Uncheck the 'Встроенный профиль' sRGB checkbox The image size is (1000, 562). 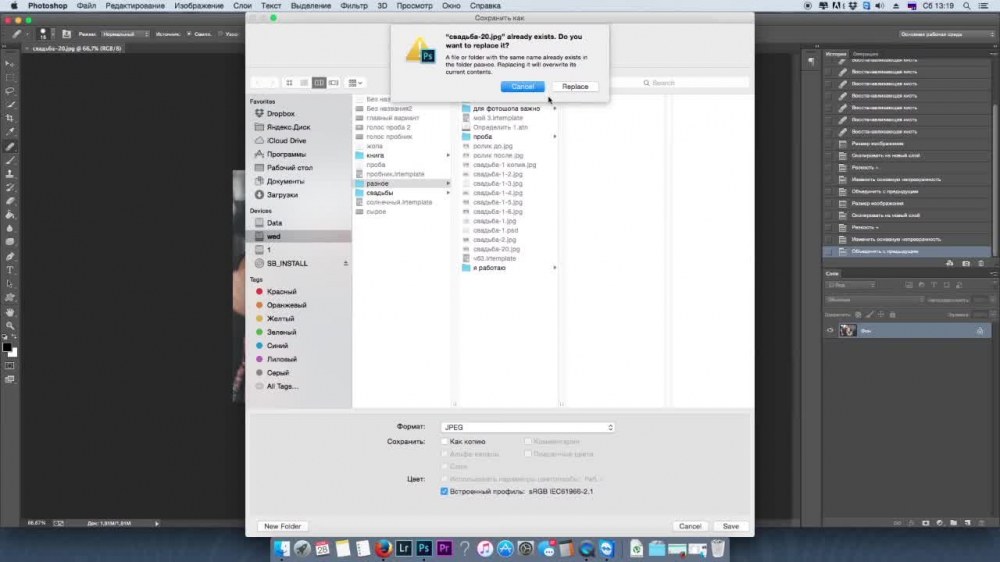(445, 492)
